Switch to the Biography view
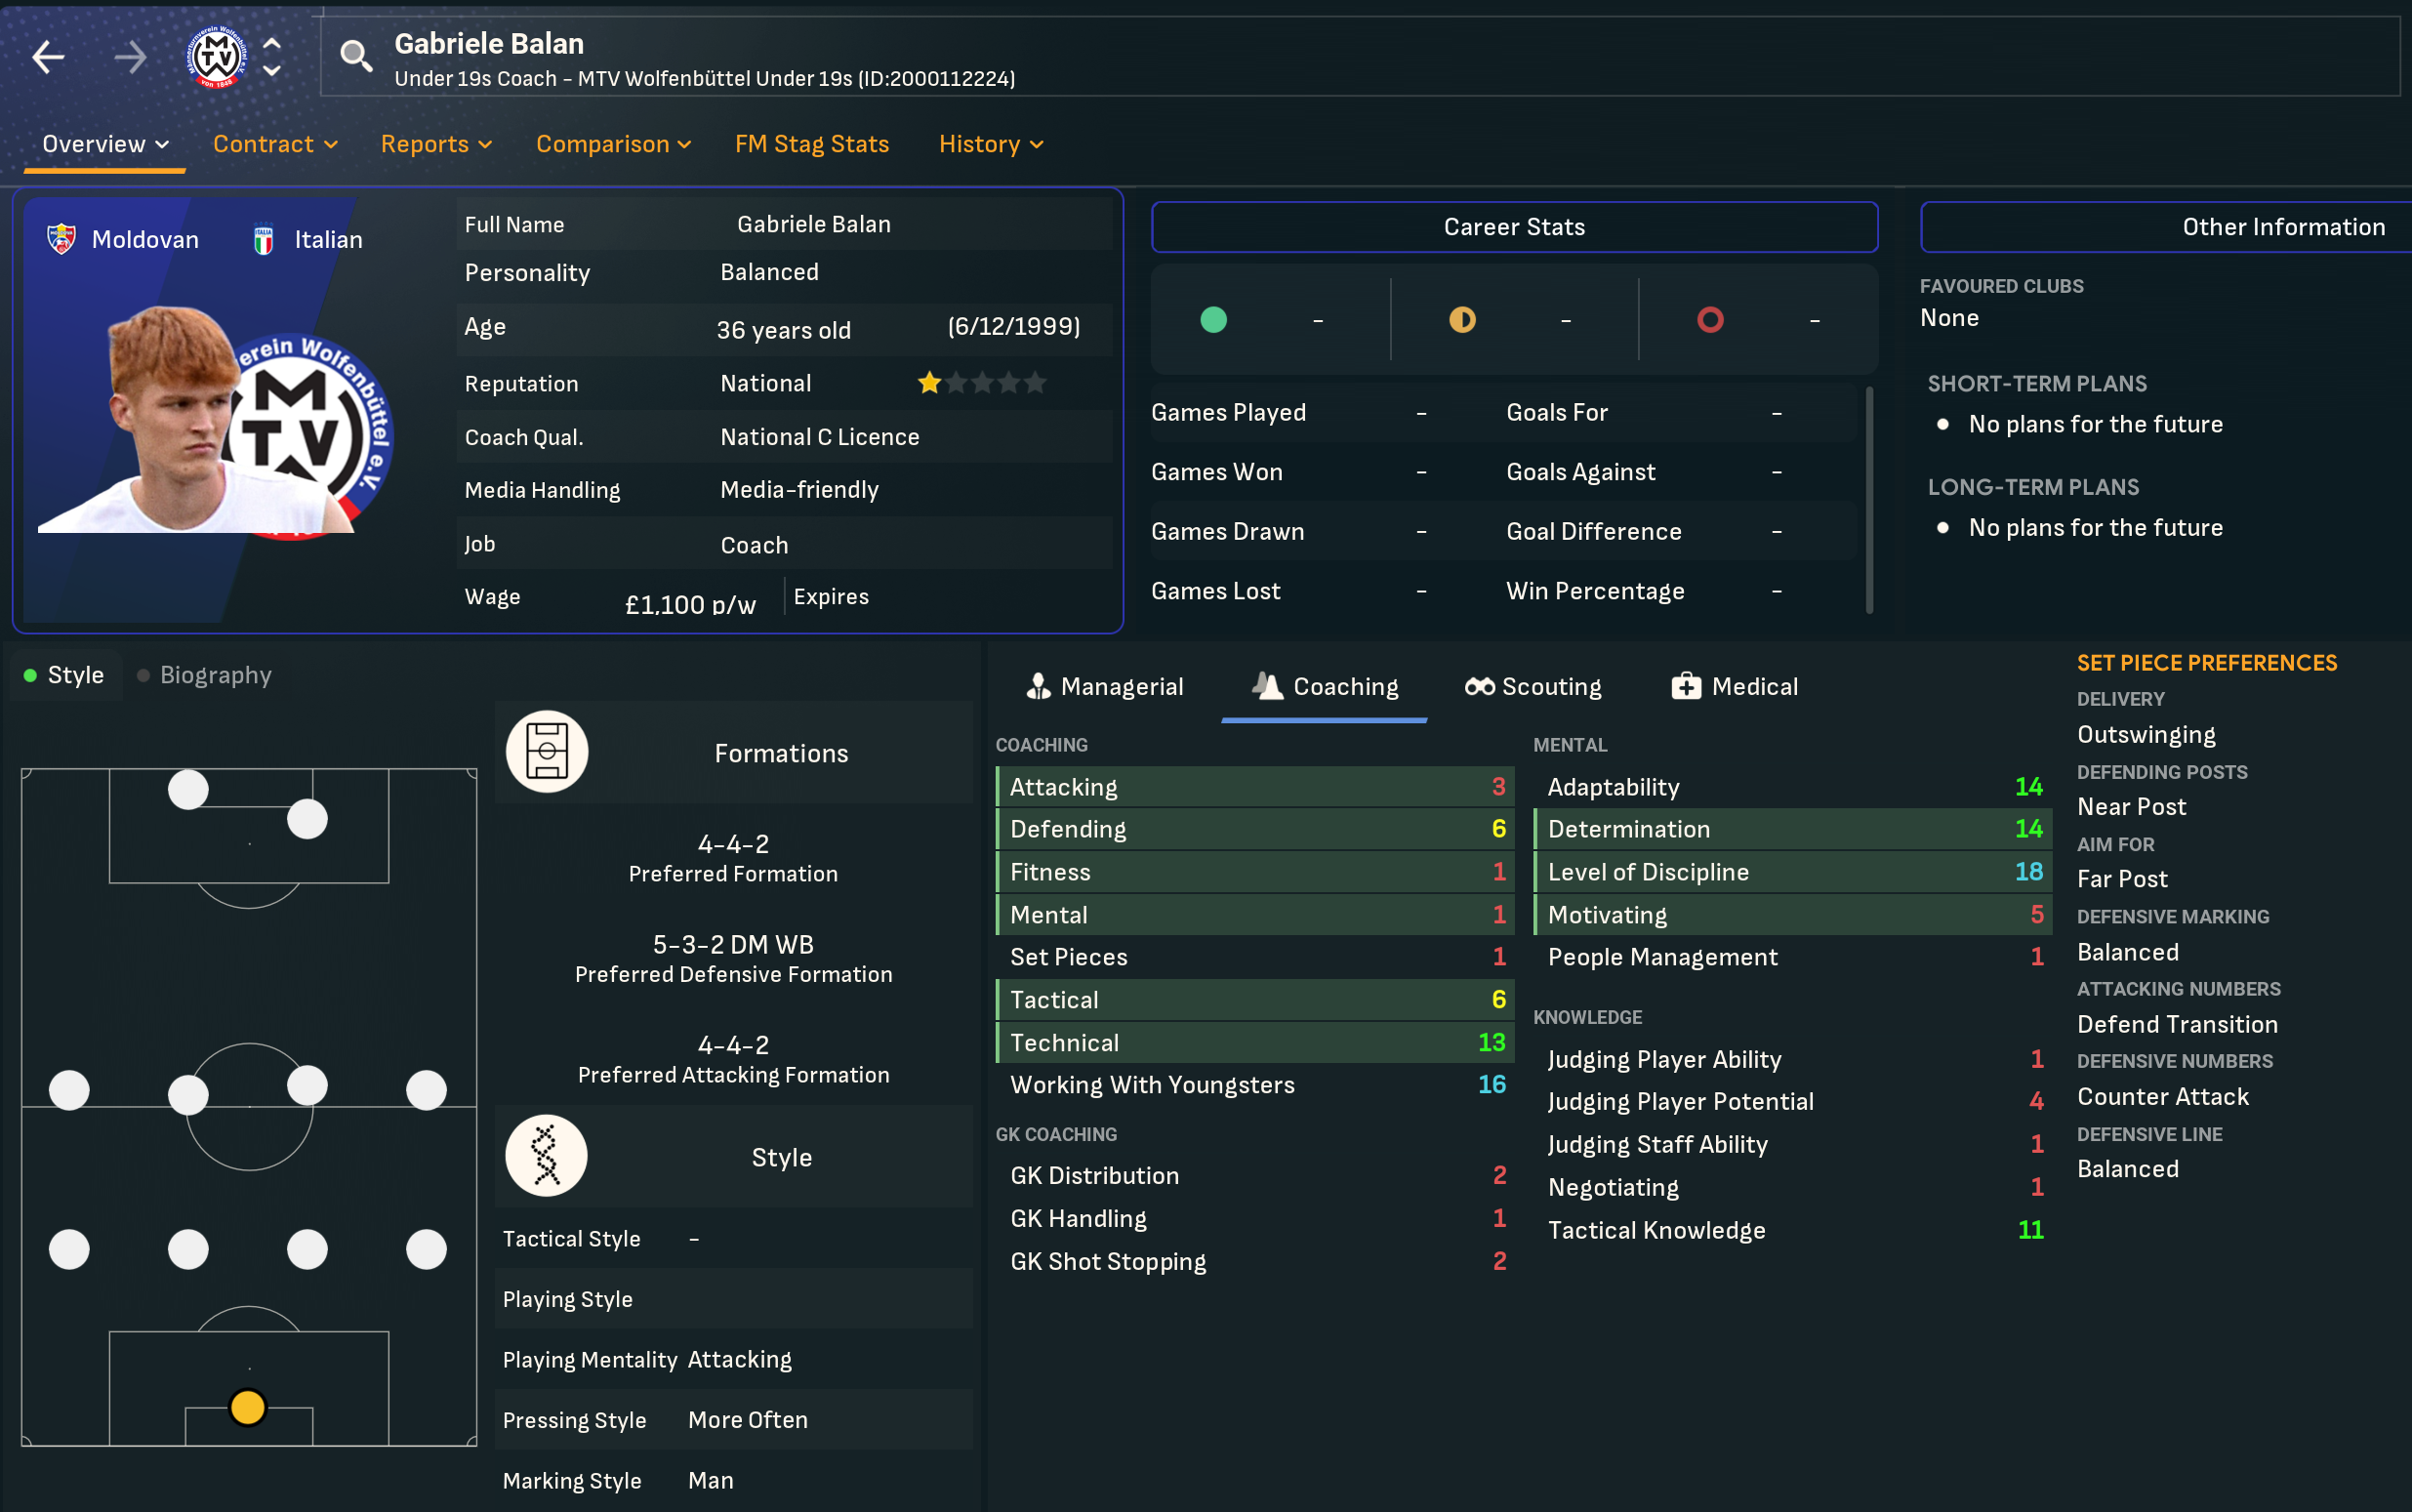 coord(205,675)
